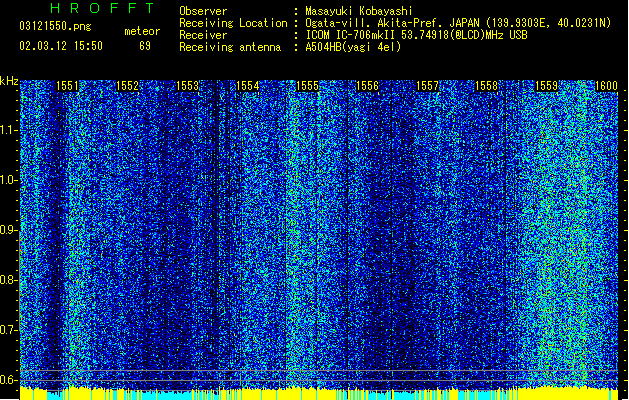The image size is (629, 400).
Task: Click the 1553 time marker
Action: tap(187, 86)
